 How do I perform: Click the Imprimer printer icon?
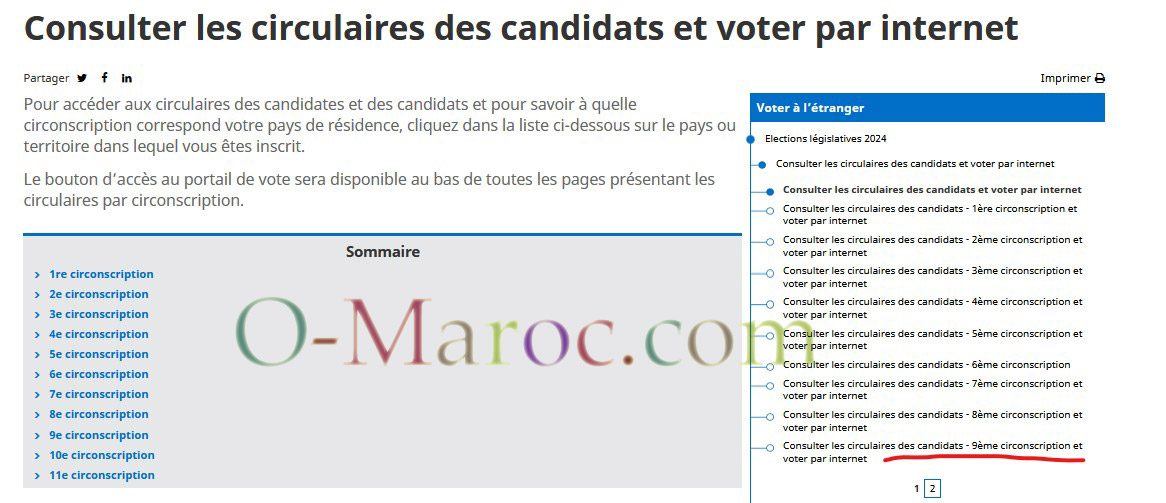pyautogui.click(x=1099, y=78)
